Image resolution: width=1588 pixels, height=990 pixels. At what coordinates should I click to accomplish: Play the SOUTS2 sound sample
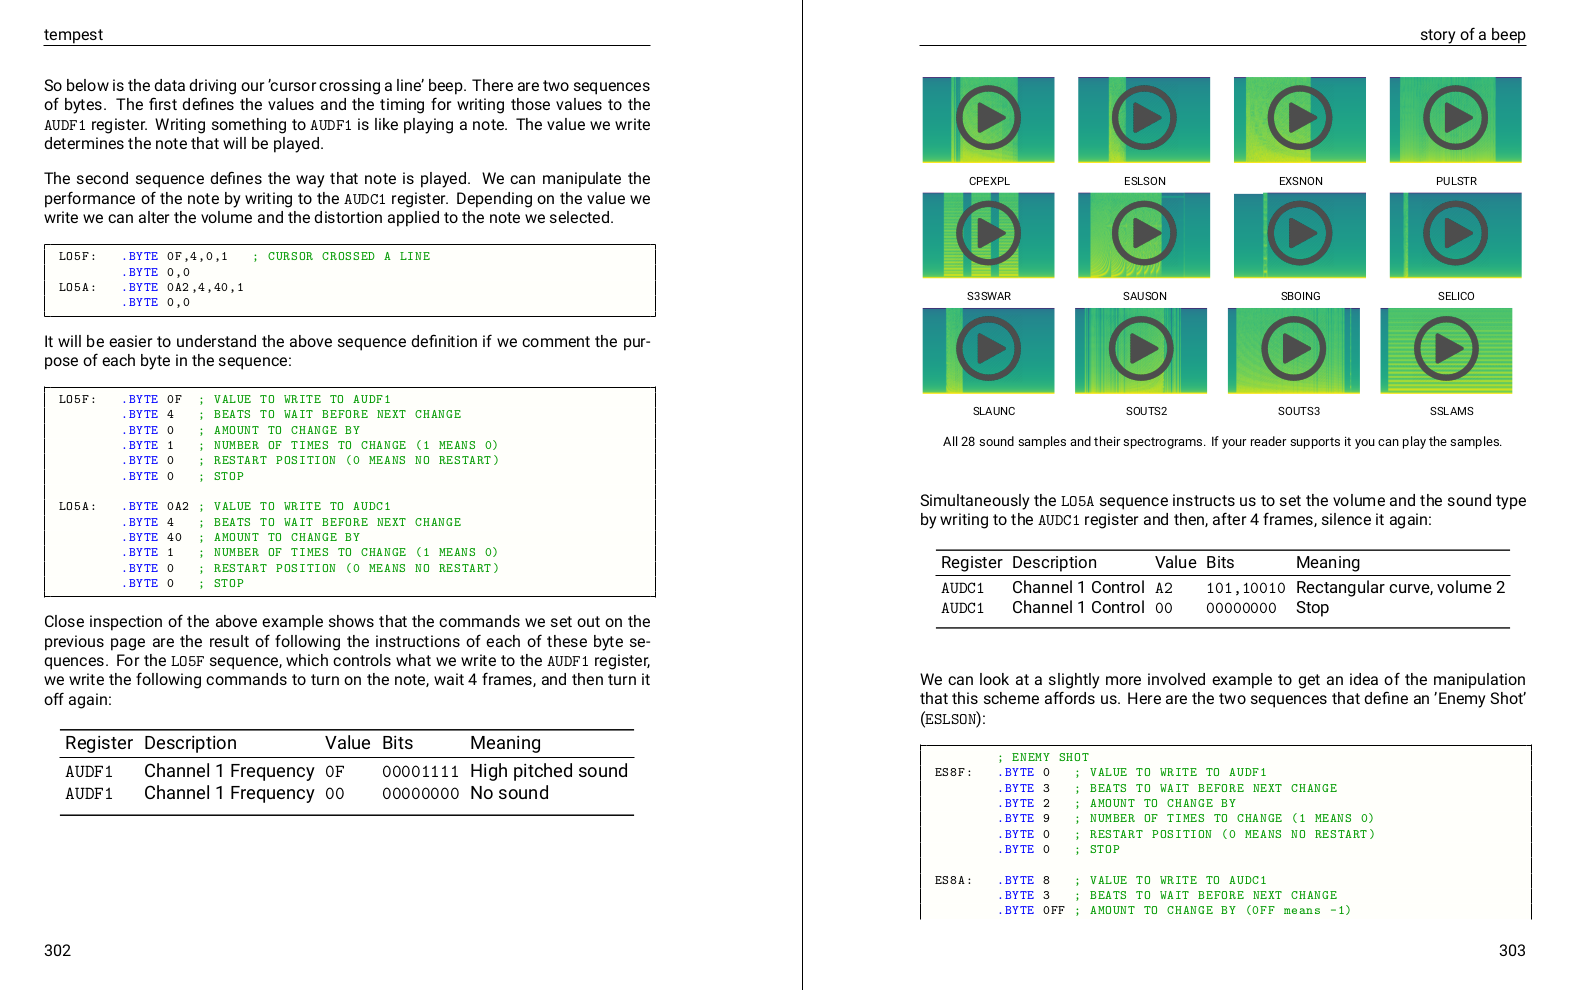click(1141, 349)
